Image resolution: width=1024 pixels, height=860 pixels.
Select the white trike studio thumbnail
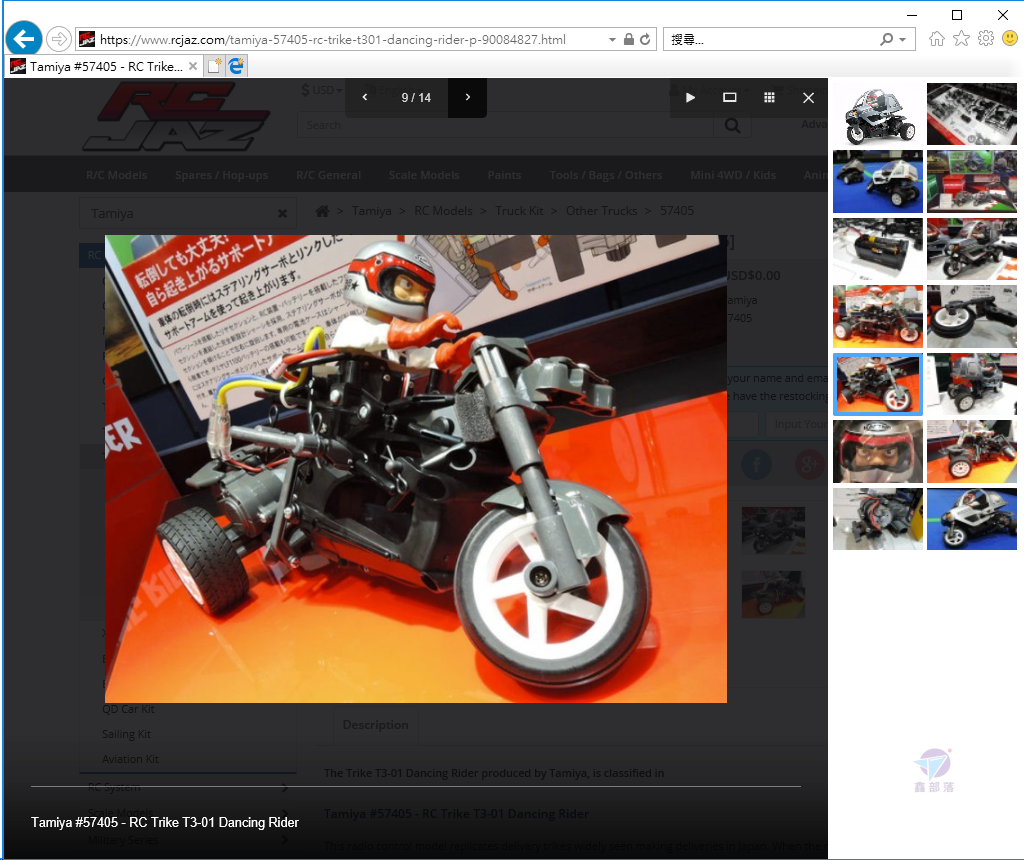tap(878, 114)
